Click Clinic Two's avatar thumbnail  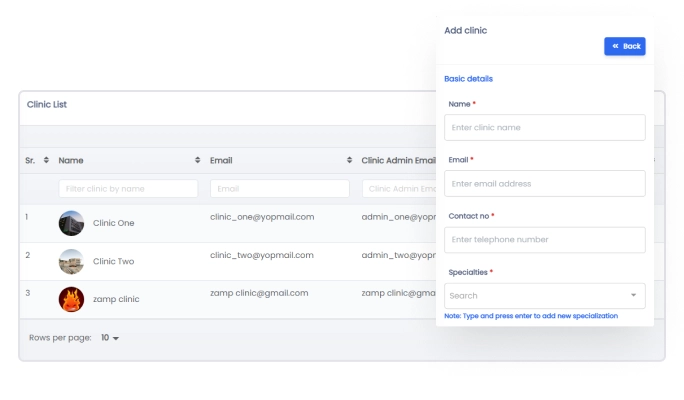point(71,261)
